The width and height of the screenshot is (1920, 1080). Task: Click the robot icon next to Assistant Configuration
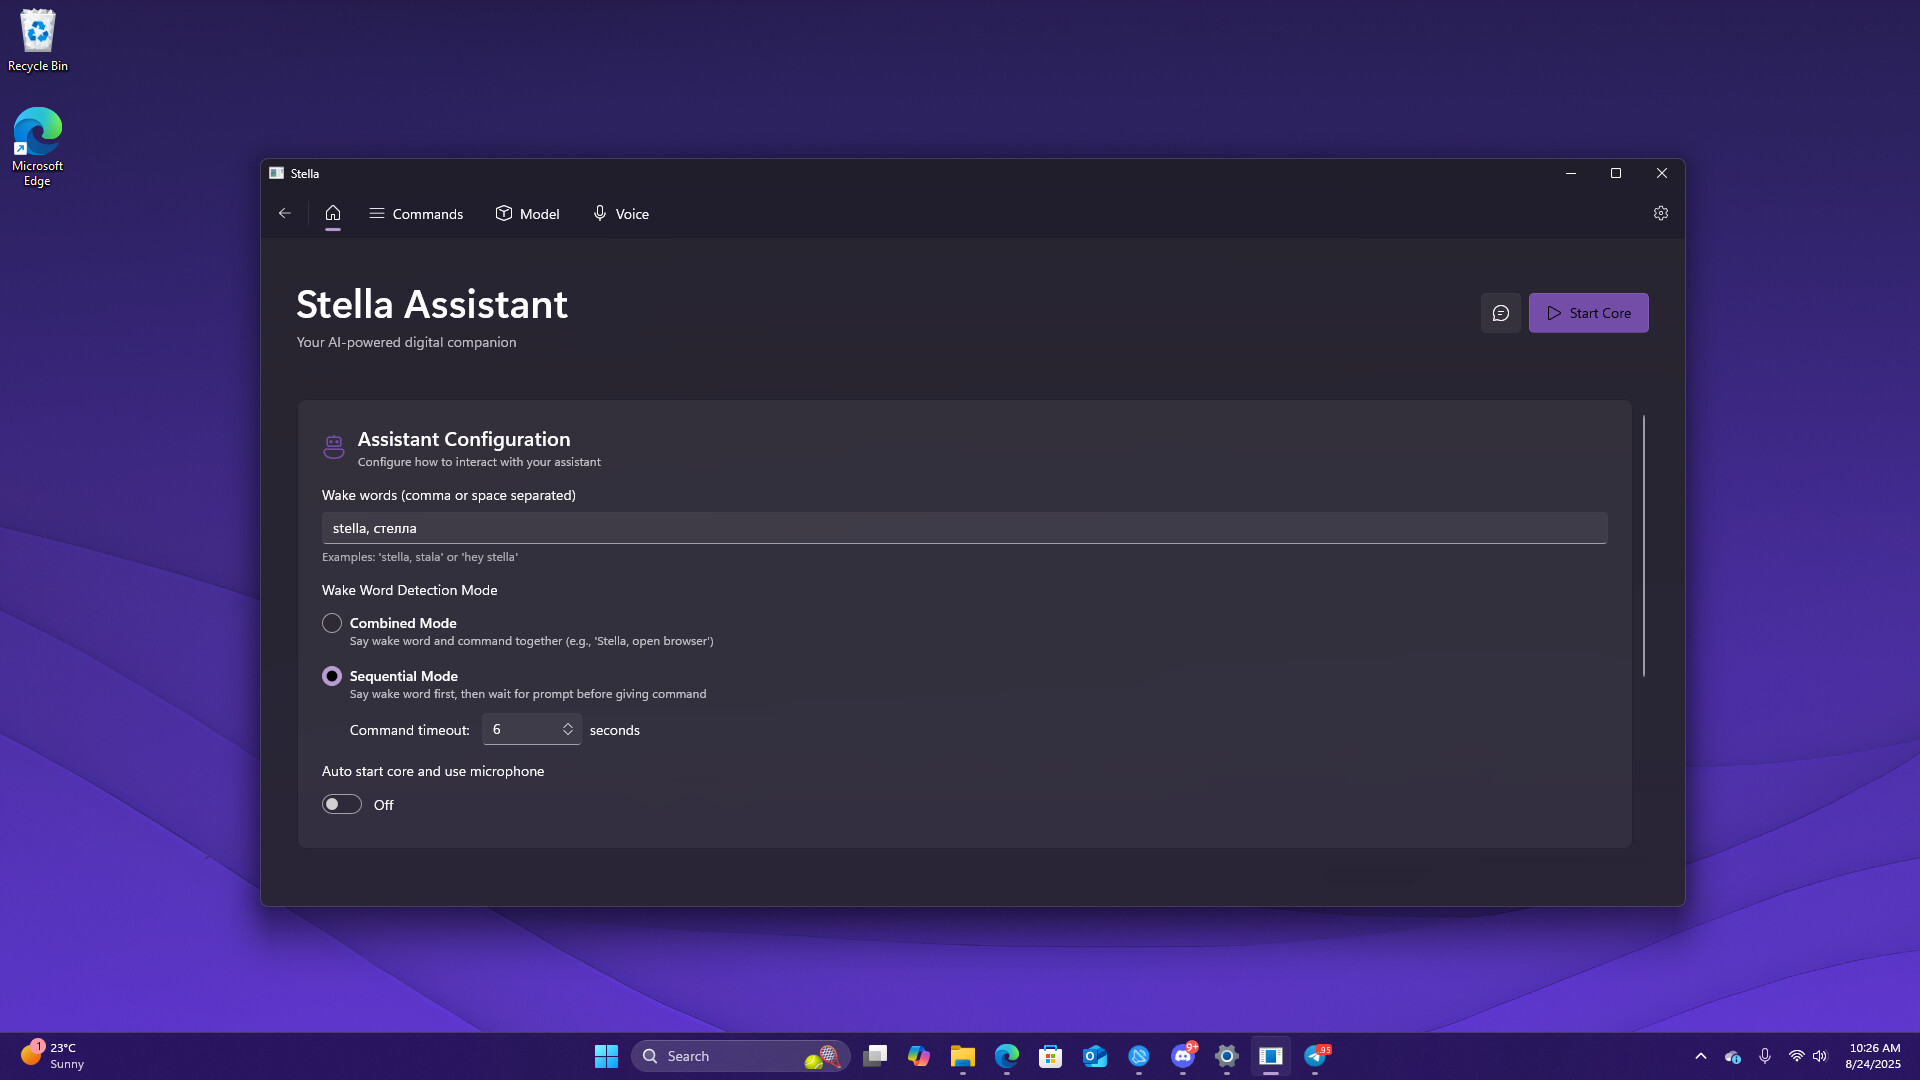(334, 446)
